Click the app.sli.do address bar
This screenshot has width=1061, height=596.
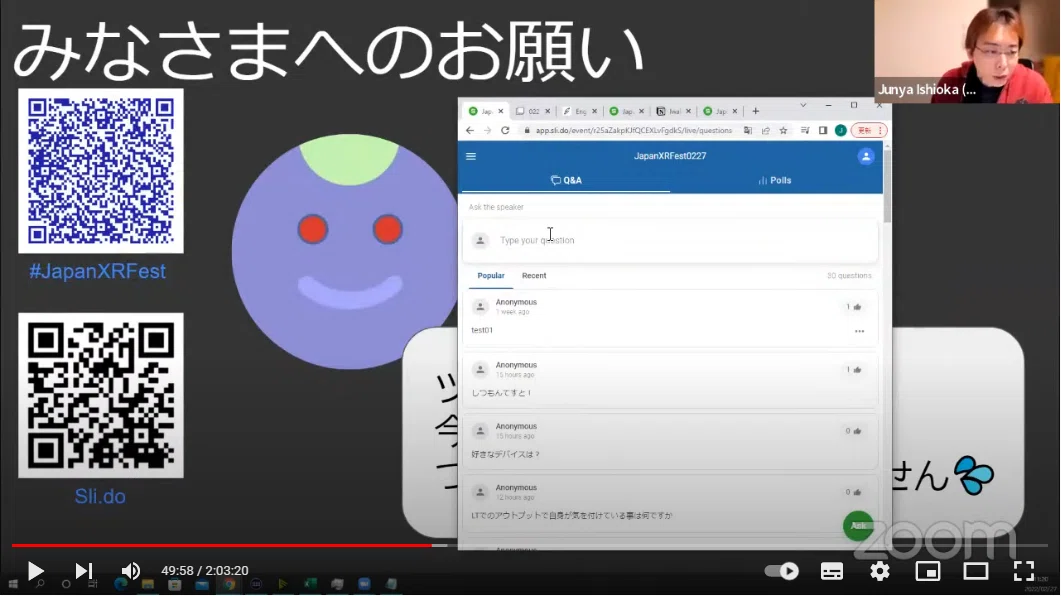[633, 131]
